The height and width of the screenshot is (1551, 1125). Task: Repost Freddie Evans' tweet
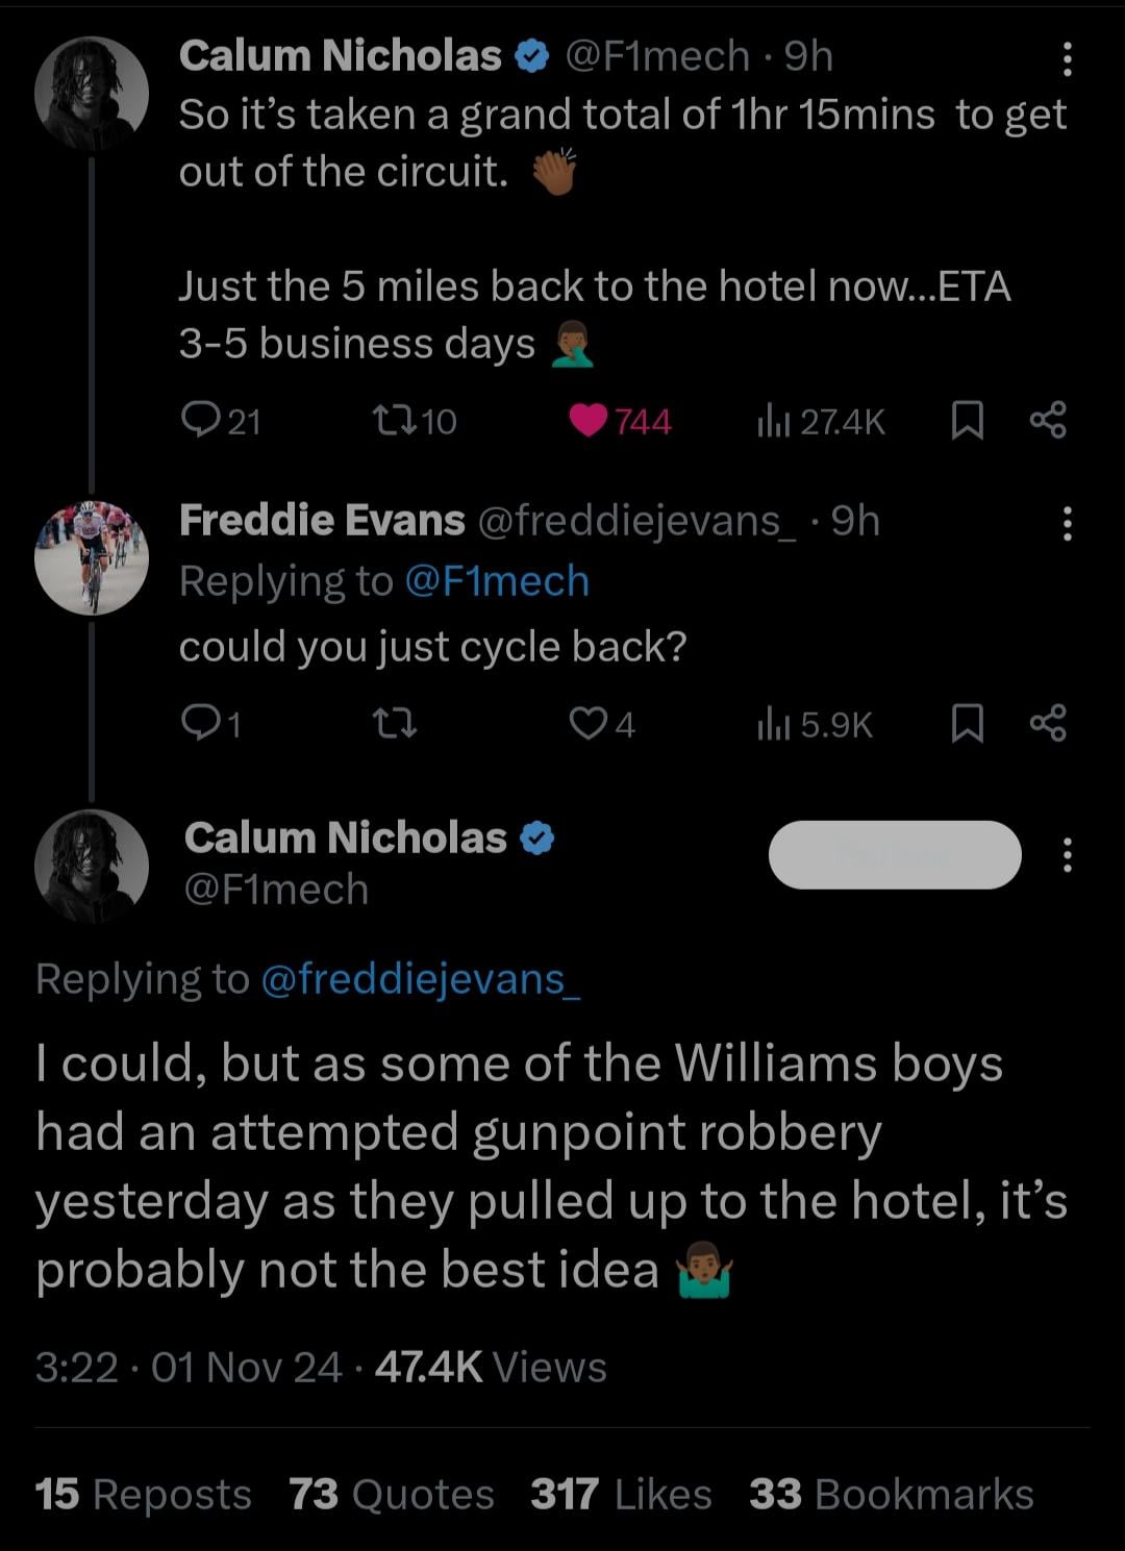(394, 723)
